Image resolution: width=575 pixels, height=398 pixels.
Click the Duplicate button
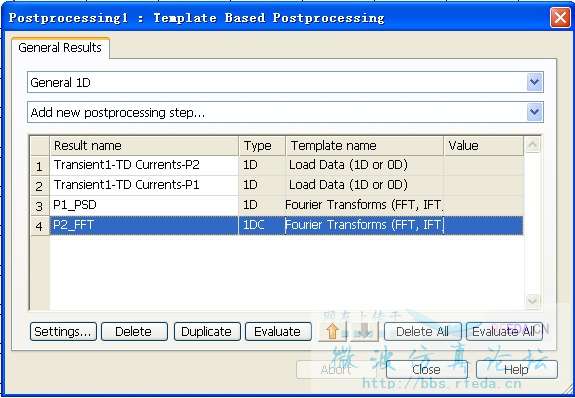tap(207, 332)
